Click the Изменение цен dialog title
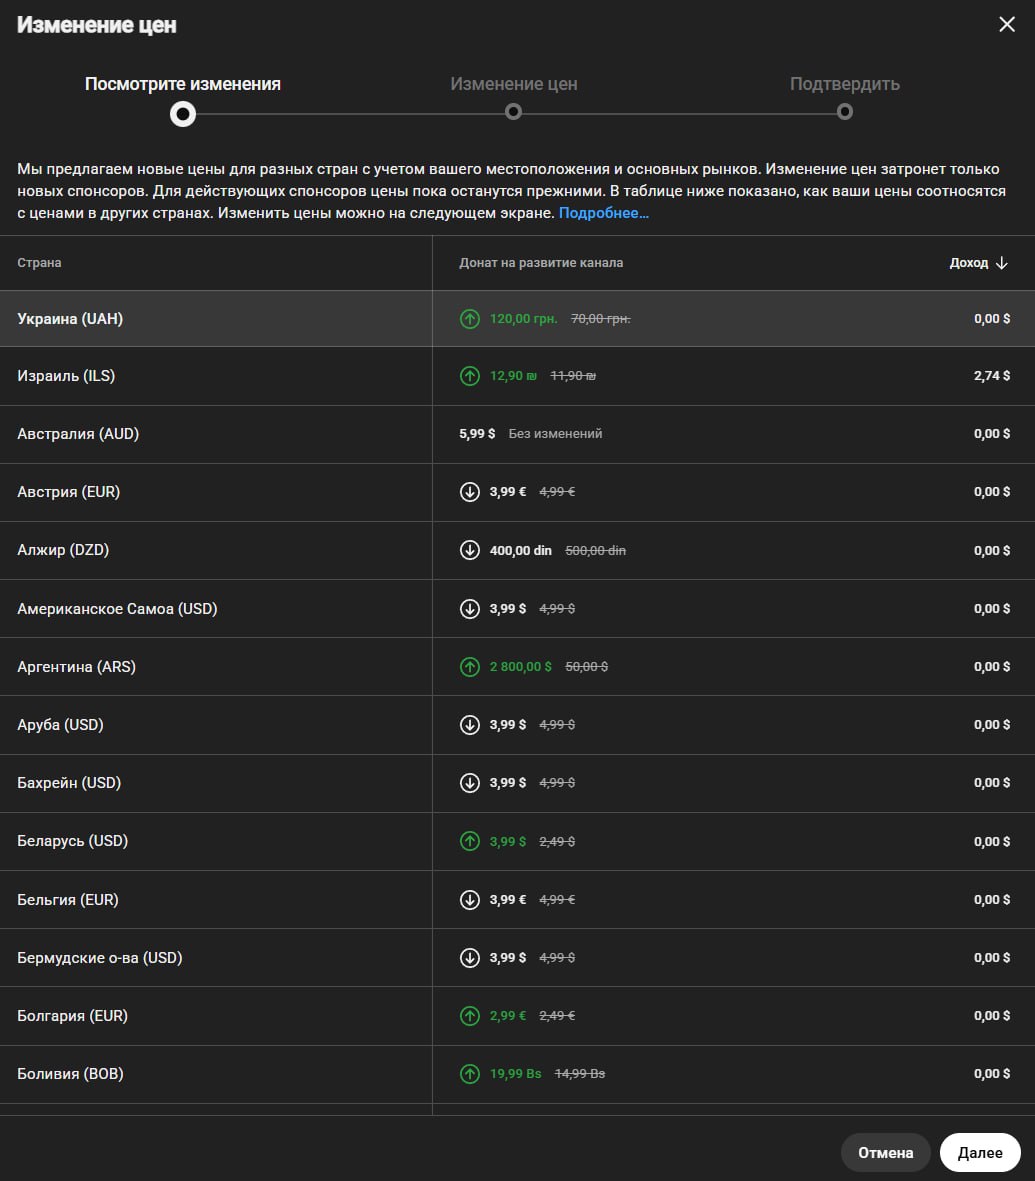 click(x=96, y=25)
